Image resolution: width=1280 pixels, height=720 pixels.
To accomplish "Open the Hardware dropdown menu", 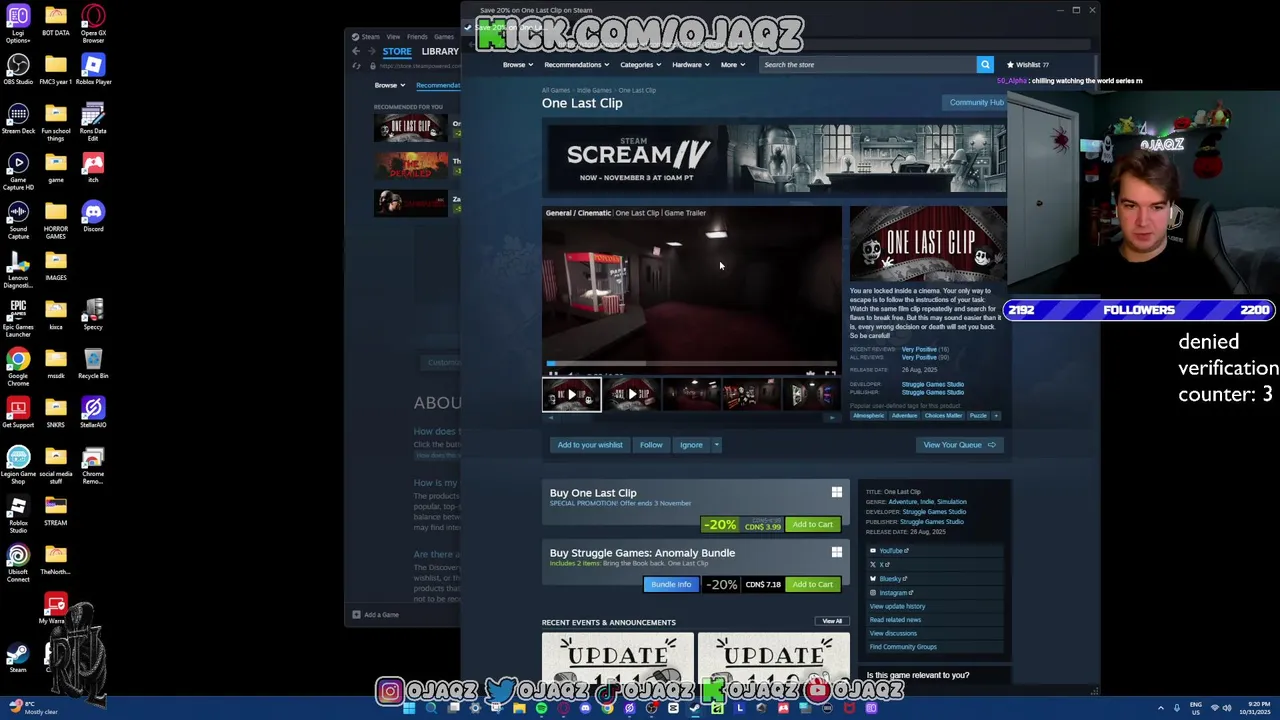I will 690,65.
